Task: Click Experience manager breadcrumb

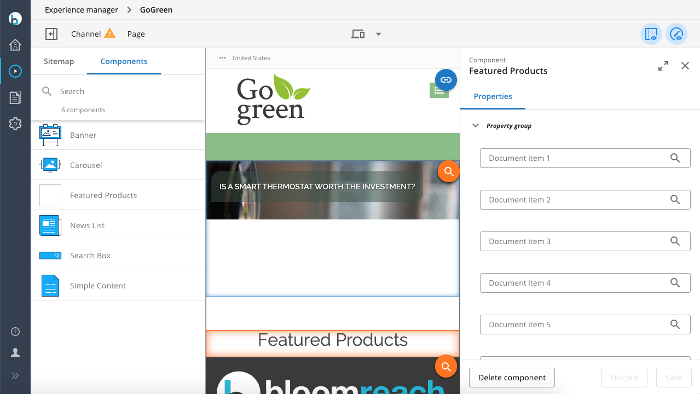Action: click(81, 10)
